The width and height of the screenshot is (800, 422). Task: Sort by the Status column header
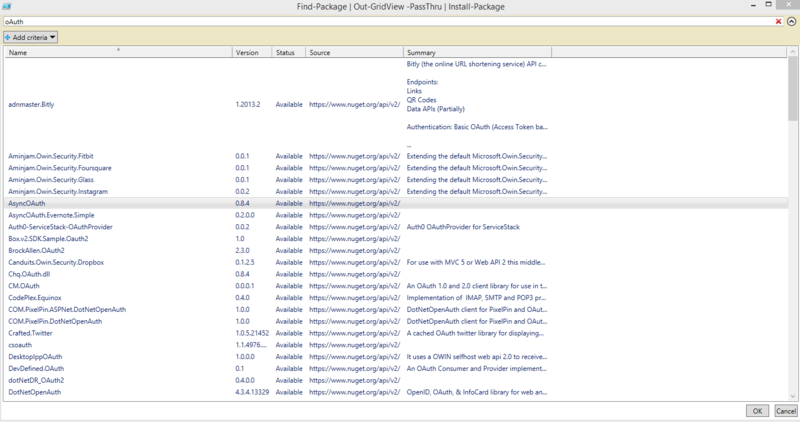pos(289,52)
